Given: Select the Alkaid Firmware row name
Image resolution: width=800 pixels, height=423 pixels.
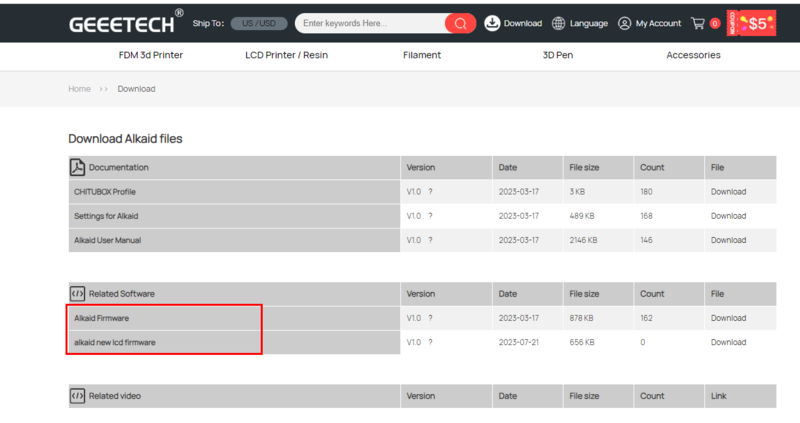Looking at the screenshot, I should tap(102, 318).
